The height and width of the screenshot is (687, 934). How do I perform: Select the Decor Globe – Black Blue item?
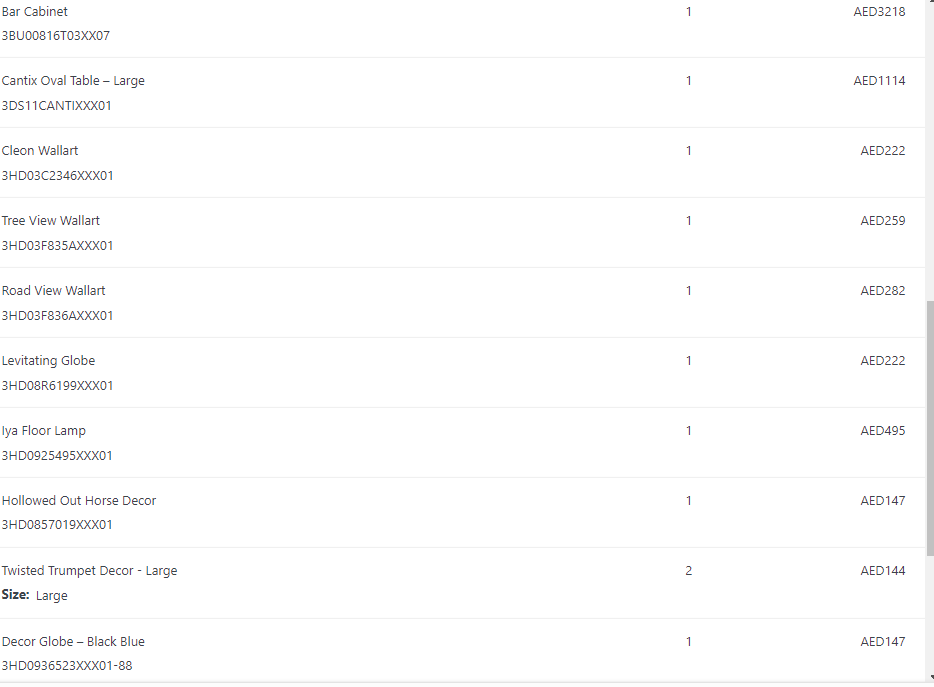73,641
